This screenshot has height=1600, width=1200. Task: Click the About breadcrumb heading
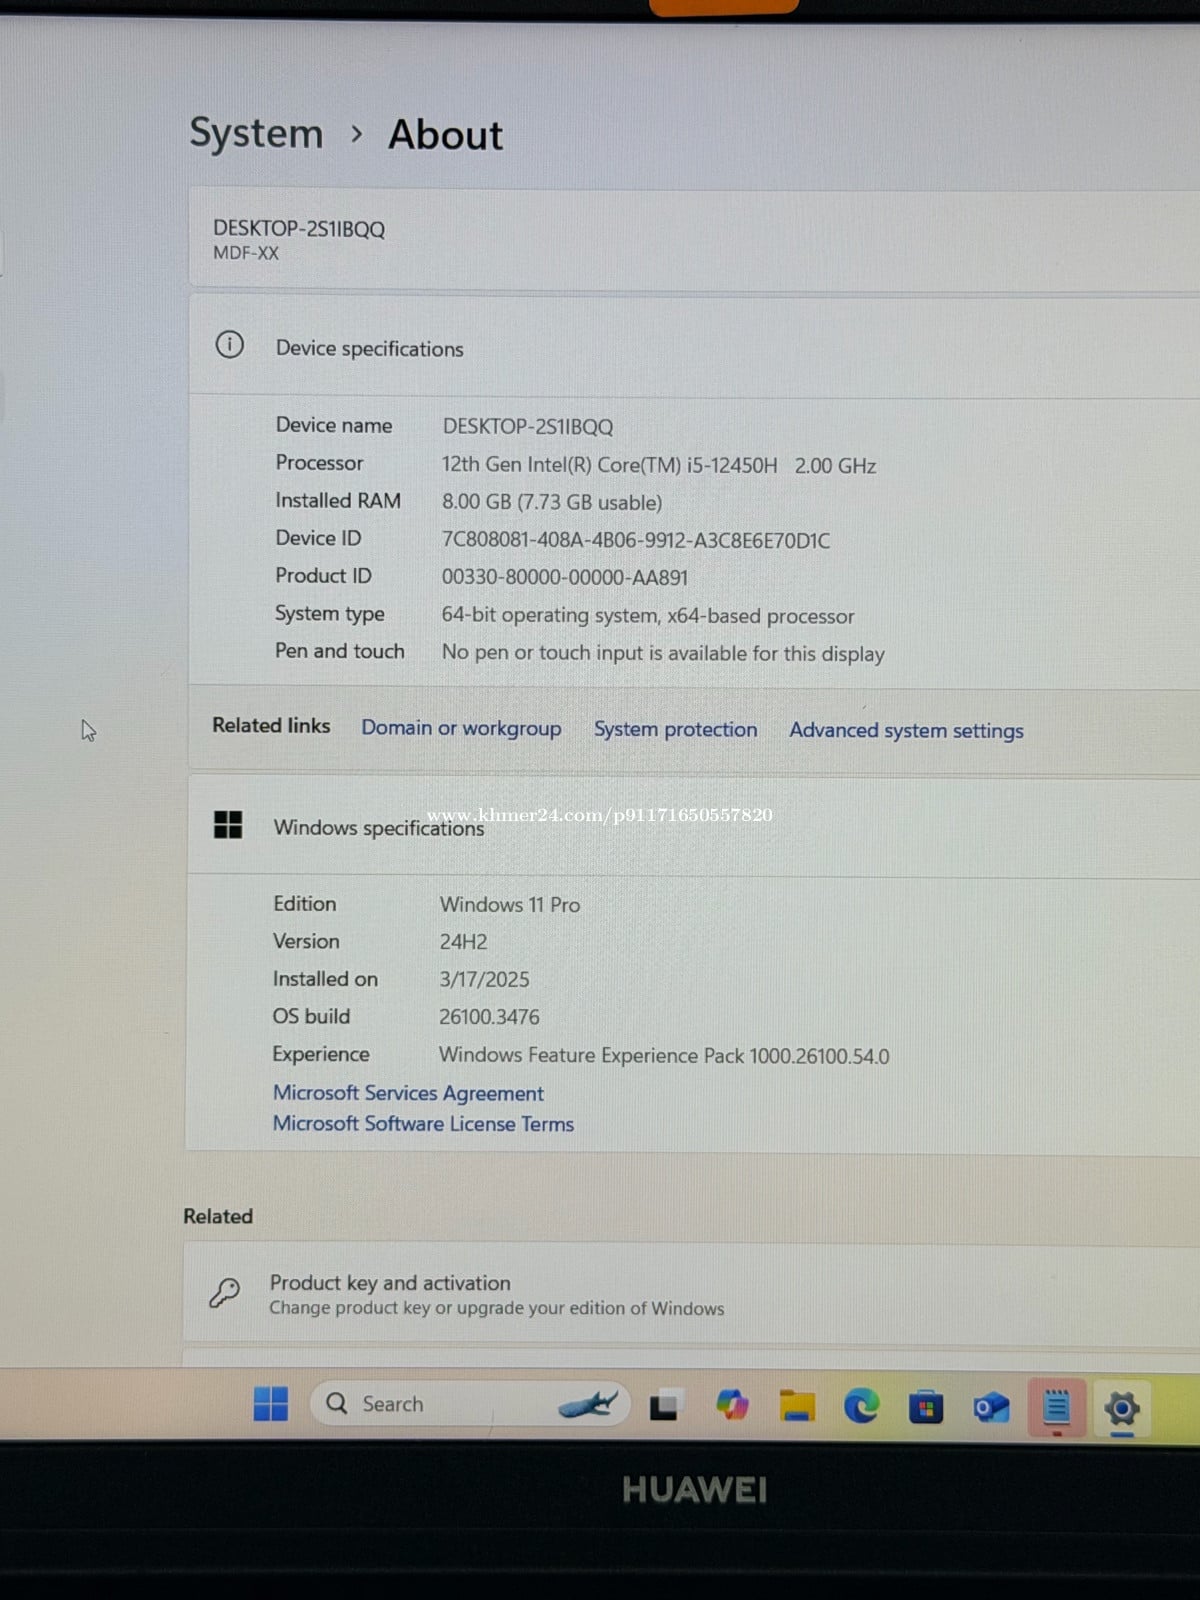445,135
